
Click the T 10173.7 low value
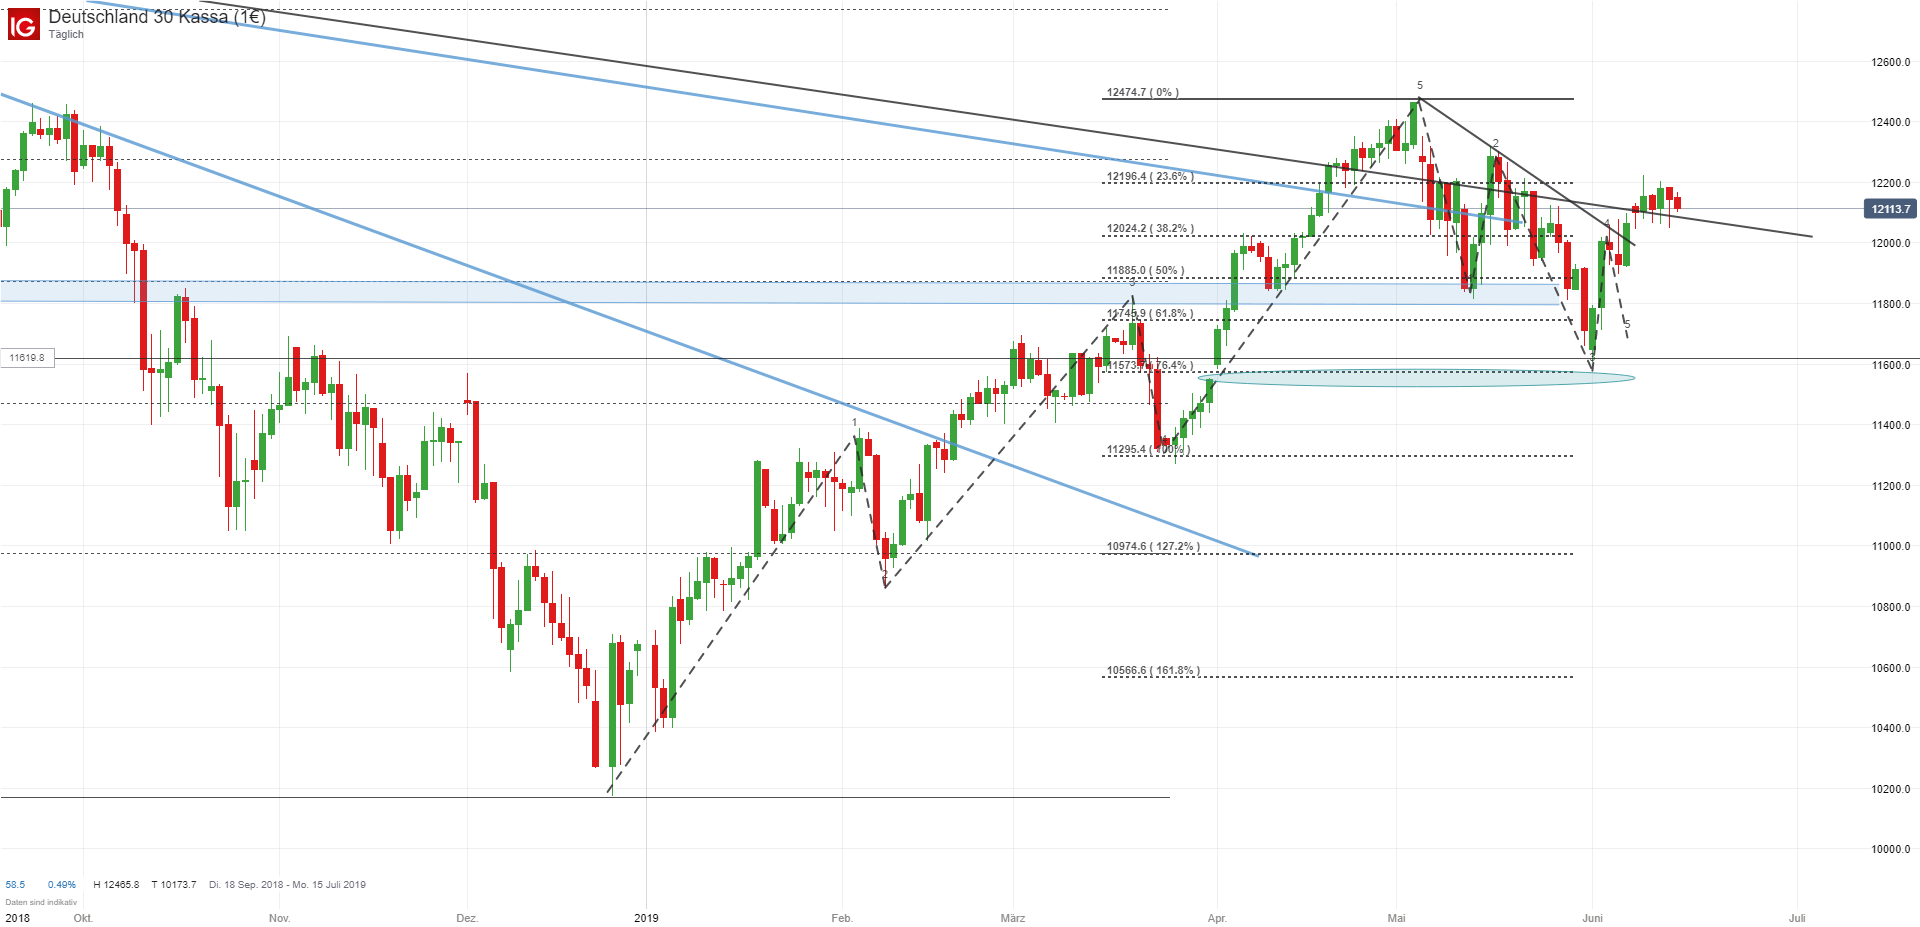pyautogui.click(x=174, y=885)
